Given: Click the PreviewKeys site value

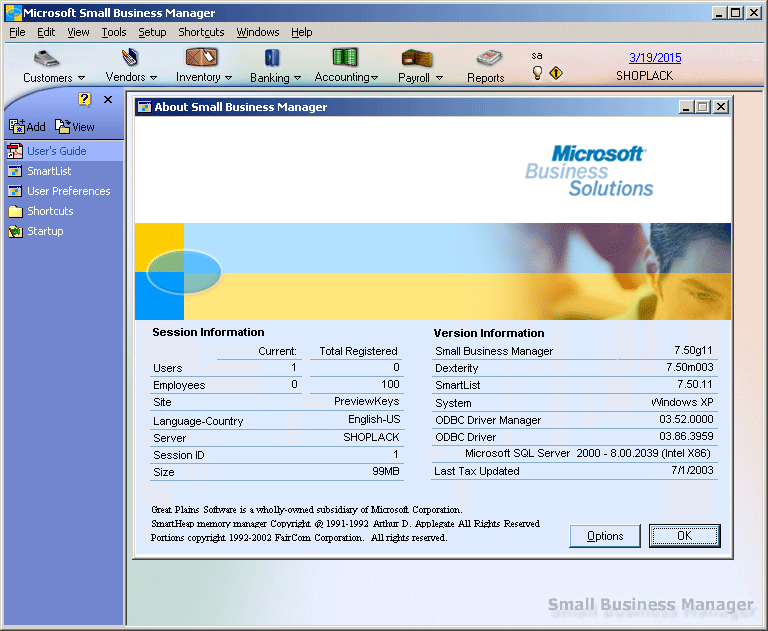Looking at the screenshot, I should (x=366, y=401).
